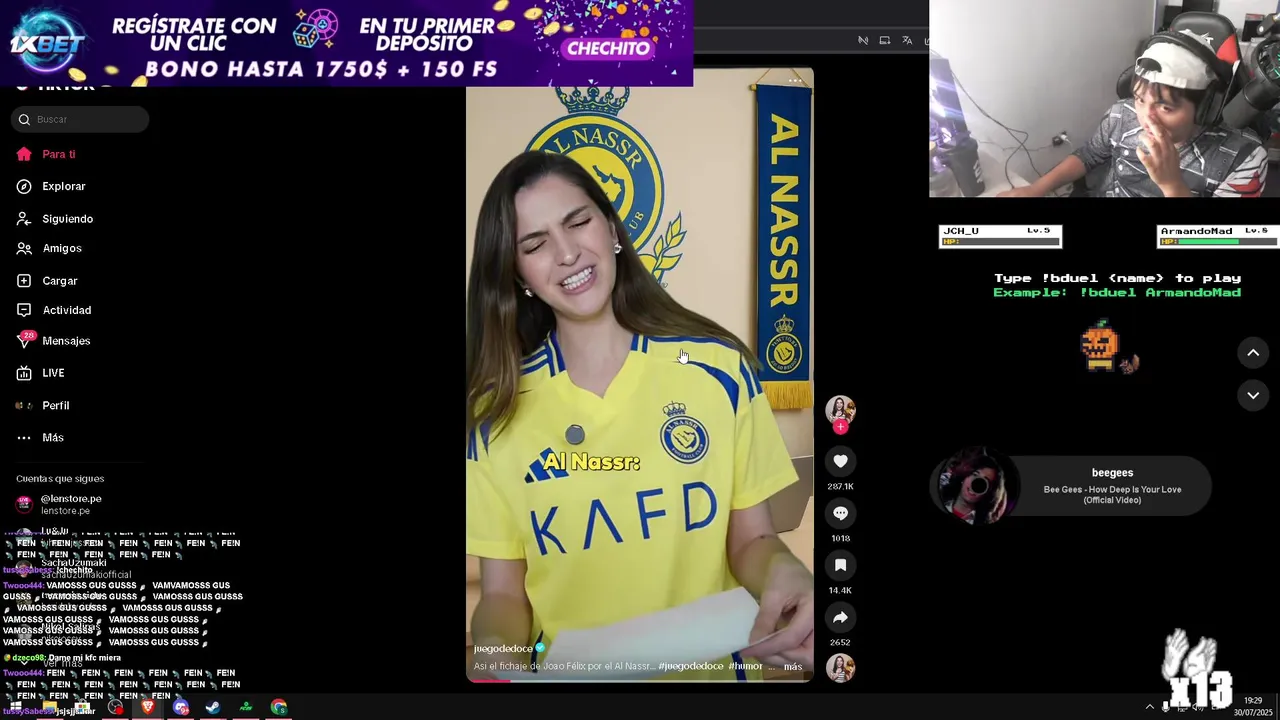Viewport: 1280px width, 720px height.
Task: Click the 'Cuentas que sigues' heading
Action: [60, 479]
